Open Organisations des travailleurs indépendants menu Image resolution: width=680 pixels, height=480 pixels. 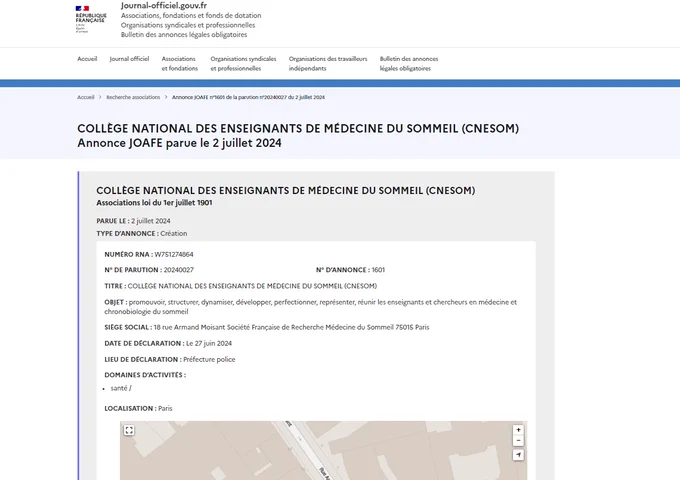pyautogui.click(x=328, y=64)
